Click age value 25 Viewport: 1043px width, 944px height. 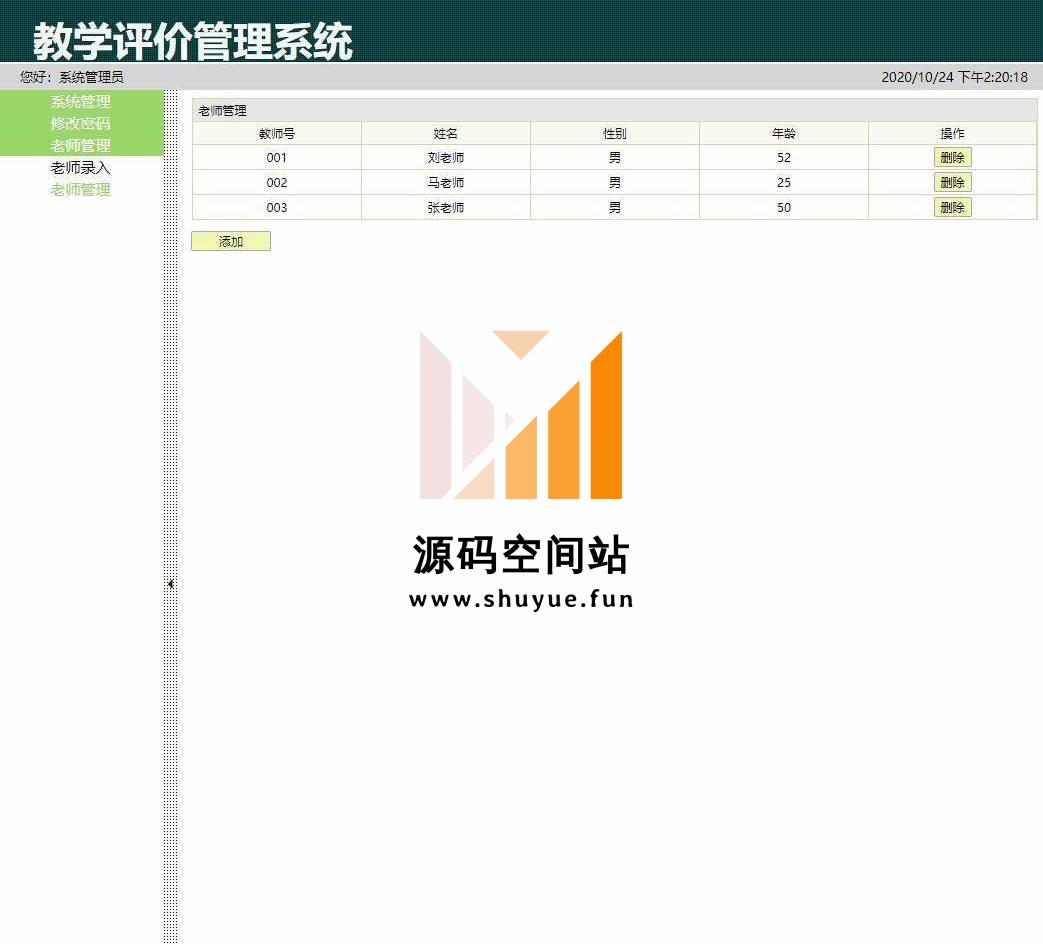point(784,182)
